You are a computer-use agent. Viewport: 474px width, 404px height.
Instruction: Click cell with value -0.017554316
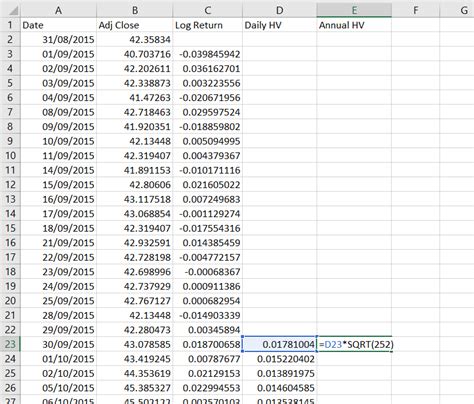(208, 228)
